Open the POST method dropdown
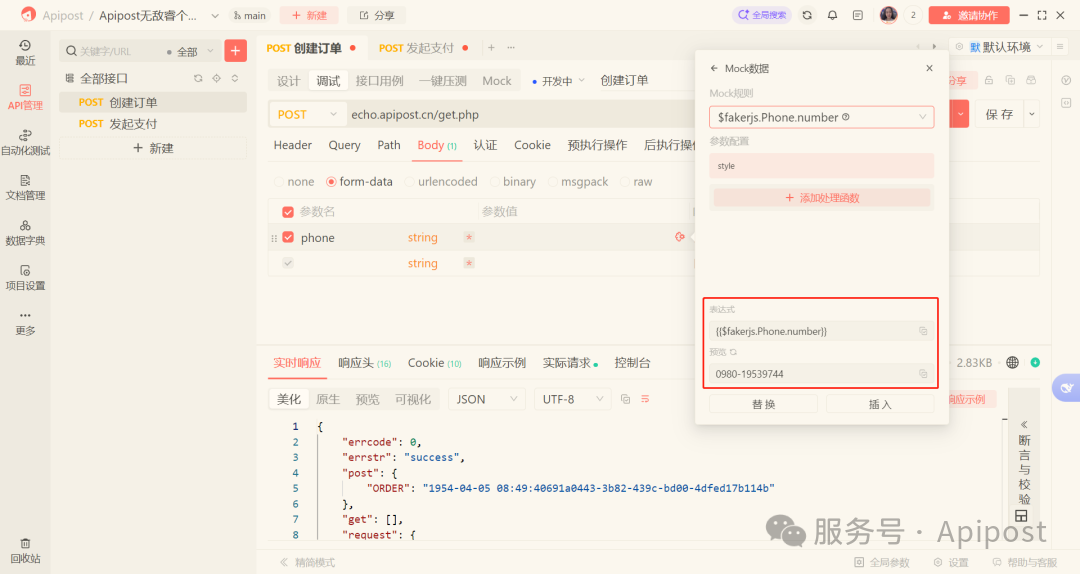The height and width of the screenshot is (574, 1080). 307,114
